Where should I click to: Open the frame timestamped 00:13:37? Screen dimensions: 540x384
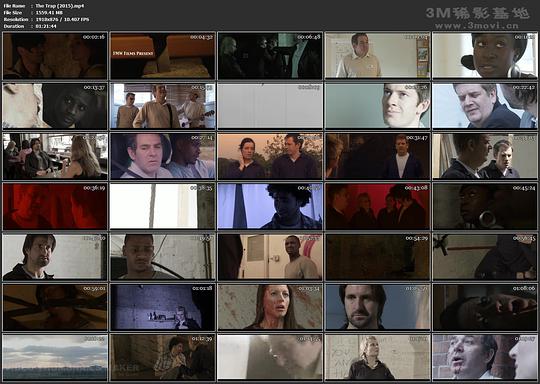click(x=55, y=106)
